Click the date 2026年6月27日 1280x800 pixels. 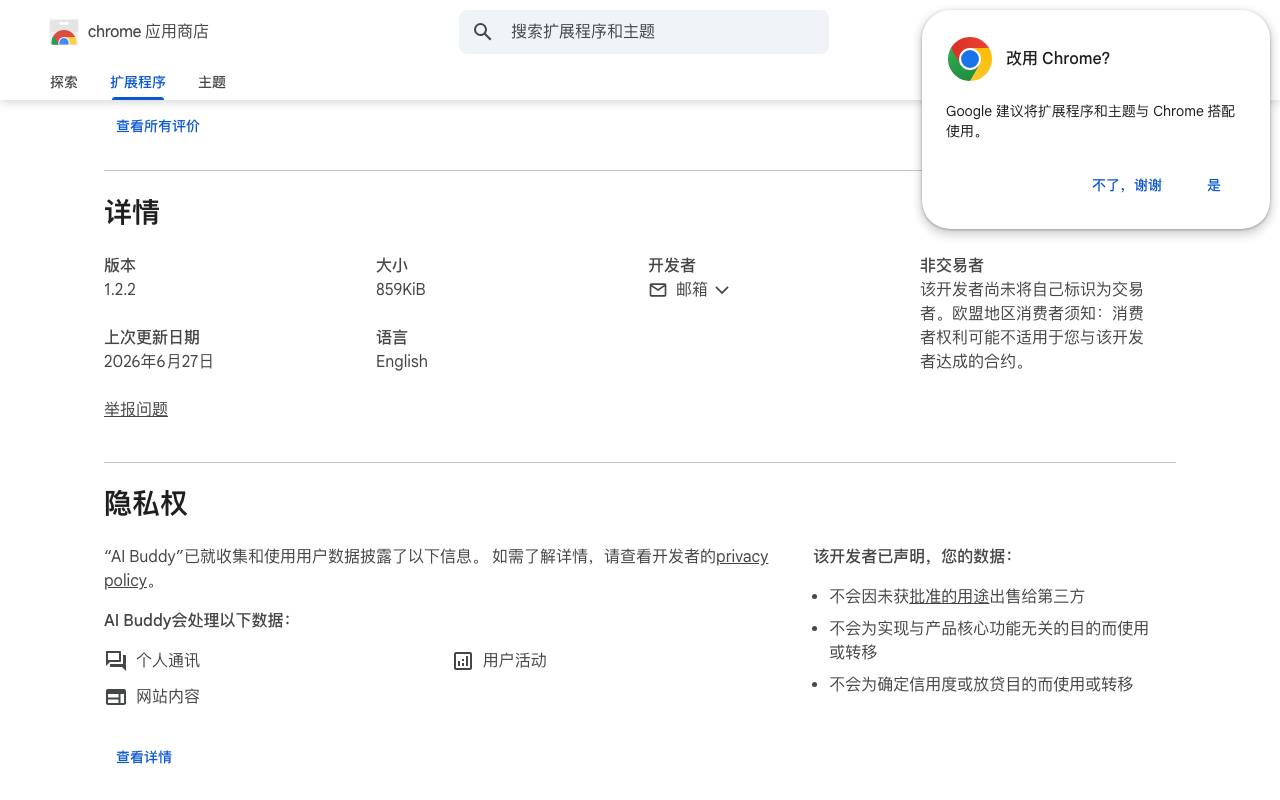(159, 362)
